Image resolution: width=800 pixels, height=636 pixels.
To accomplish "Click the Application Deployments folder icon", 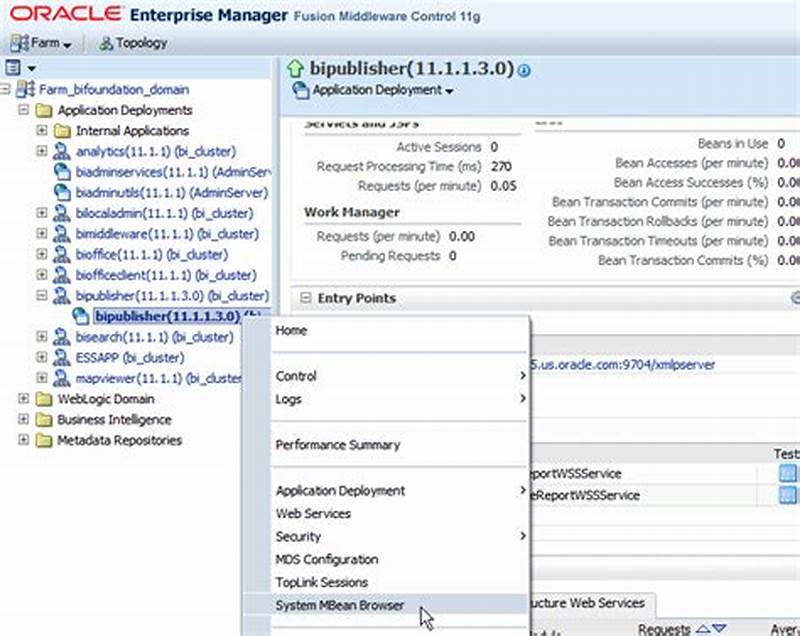I will coord(42,110).
